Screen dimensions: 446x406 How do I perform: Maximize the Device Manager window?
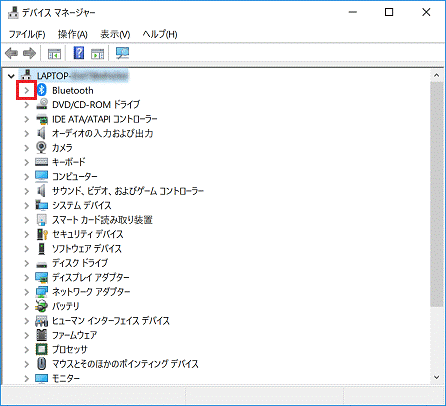coord(389,12)
